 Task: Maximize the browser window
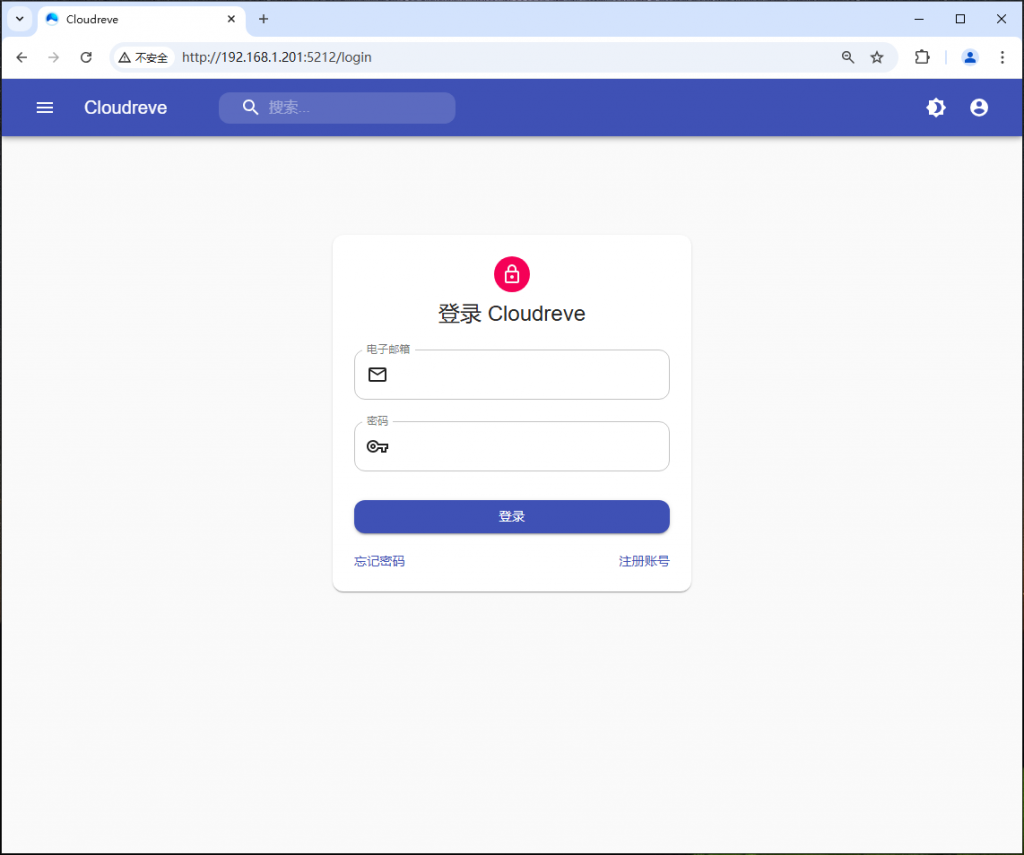[960, 19]
